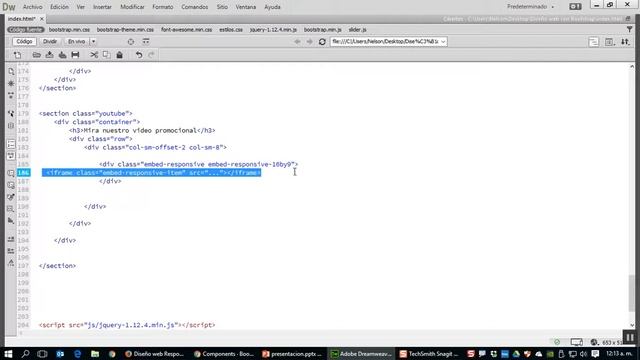Switch to En vivo live view

[x=76, y=42]
